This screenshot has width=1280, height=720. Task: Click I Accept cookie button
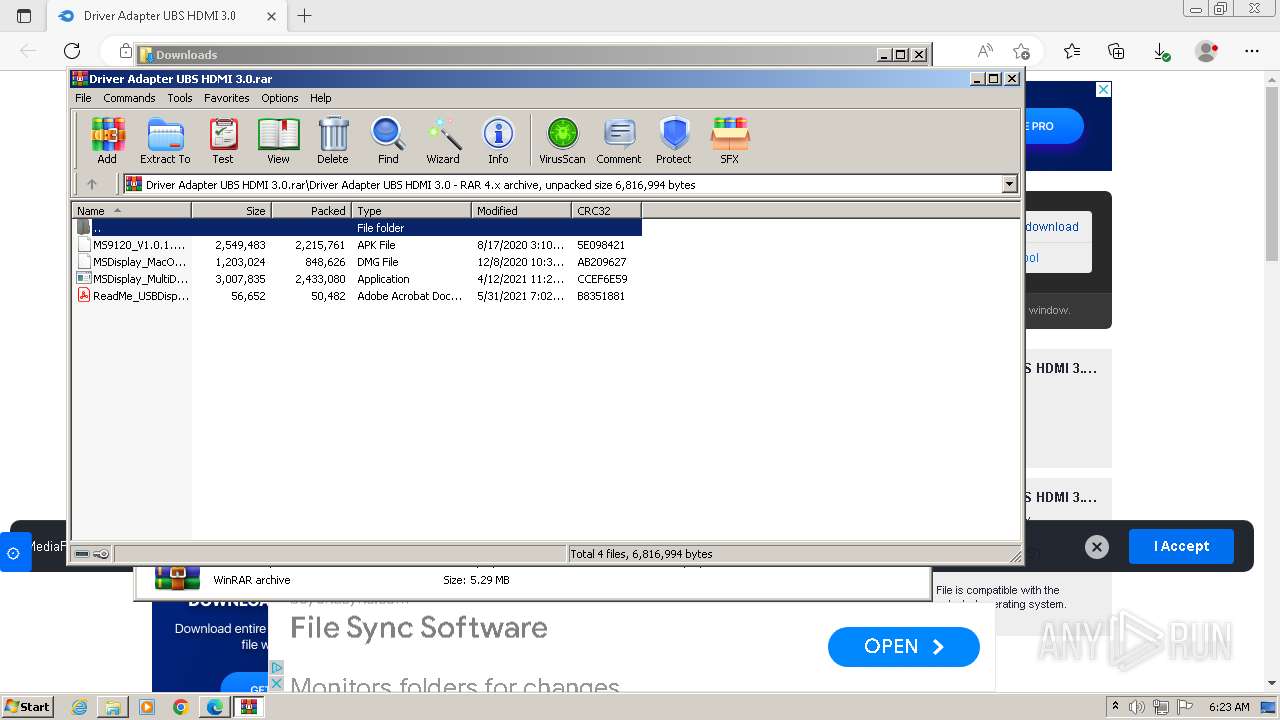click(x=1181, y=546)
